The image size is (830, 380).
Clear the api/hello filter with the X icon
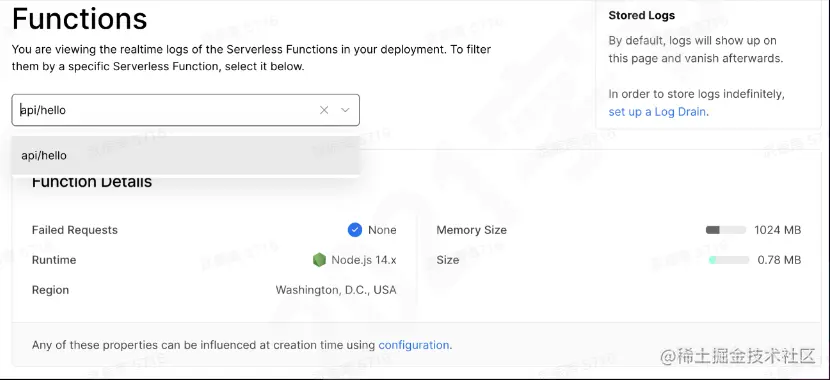(x=324, y=110)
